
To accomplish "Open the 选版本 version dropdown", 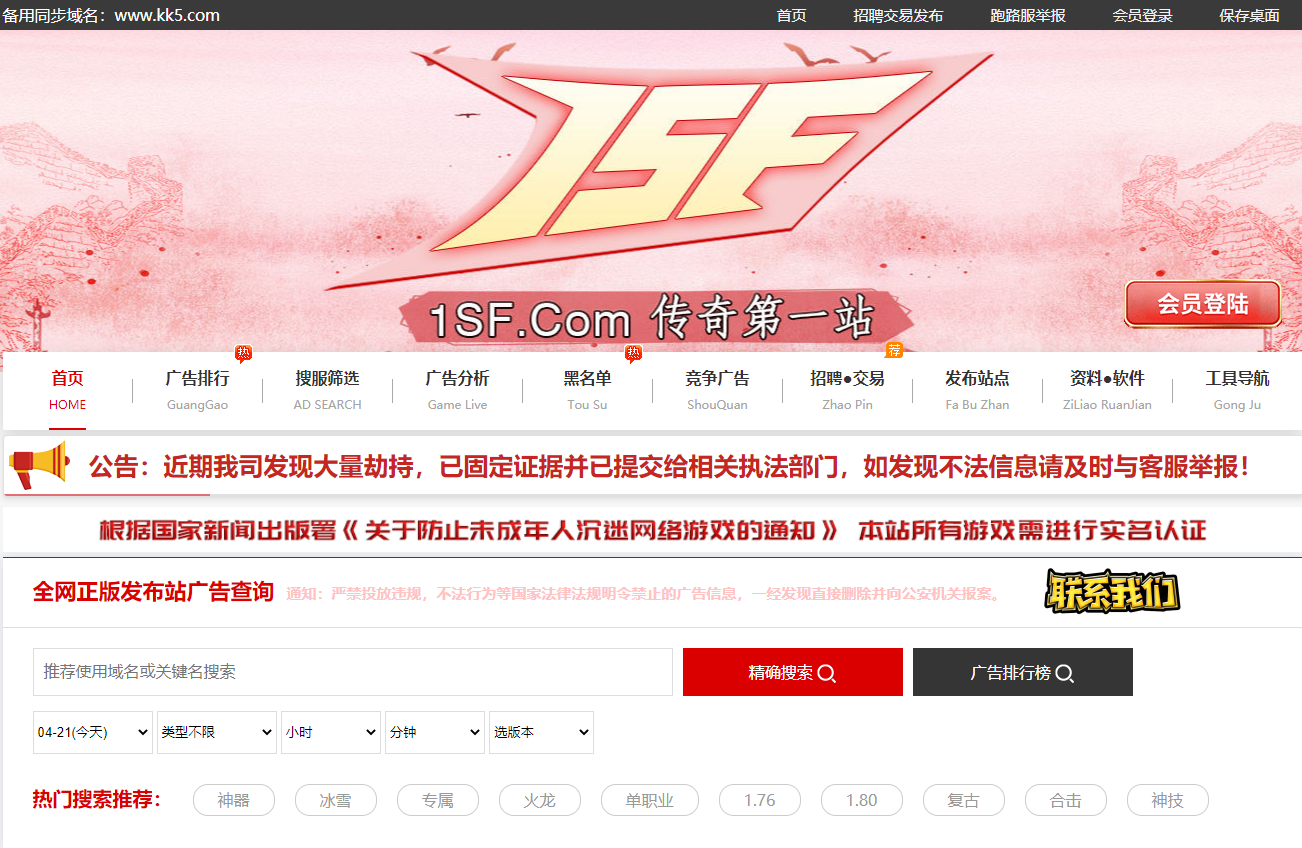I will coord(541,732).
